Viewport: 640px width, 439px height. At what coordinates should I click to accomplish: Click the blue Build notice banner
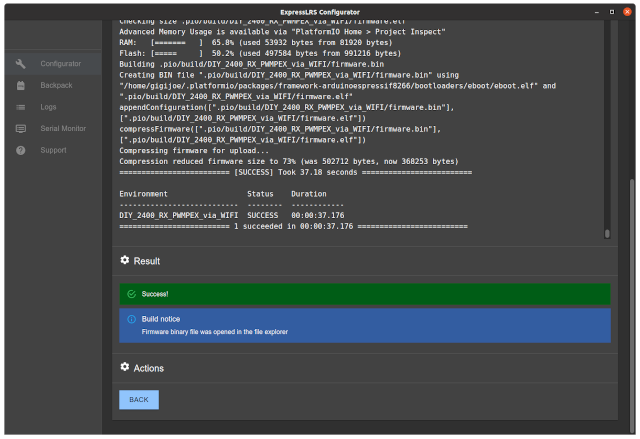[365, 325]
